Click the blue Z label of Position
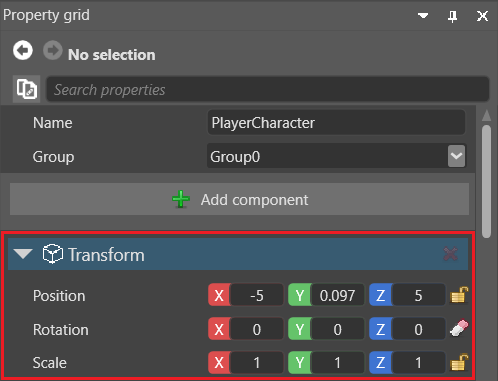 pyautogui.click(x=381, y=295)
